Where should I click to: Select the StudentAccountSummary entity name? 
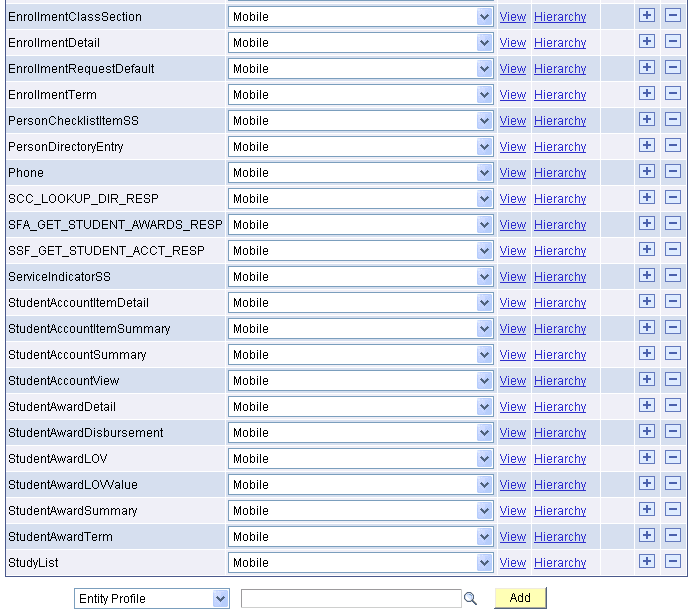pyautogui.click(x=77, y=355)
